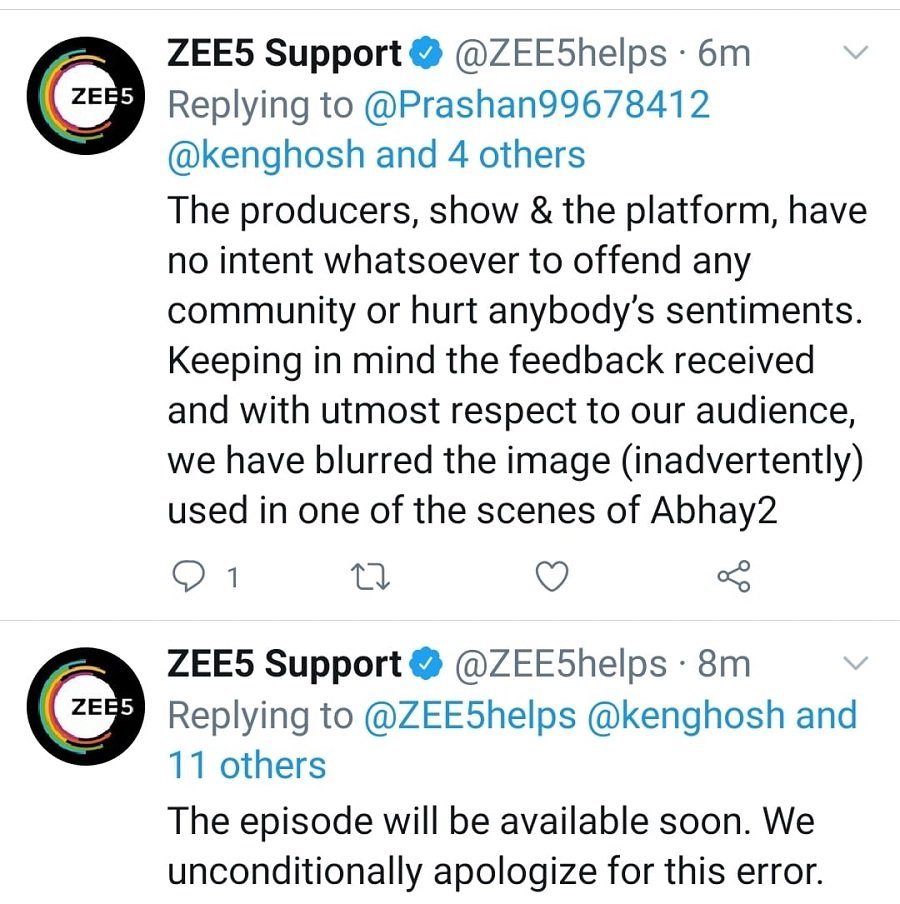Open the tweet text about Abhay2 scenes

click(517, 361)
